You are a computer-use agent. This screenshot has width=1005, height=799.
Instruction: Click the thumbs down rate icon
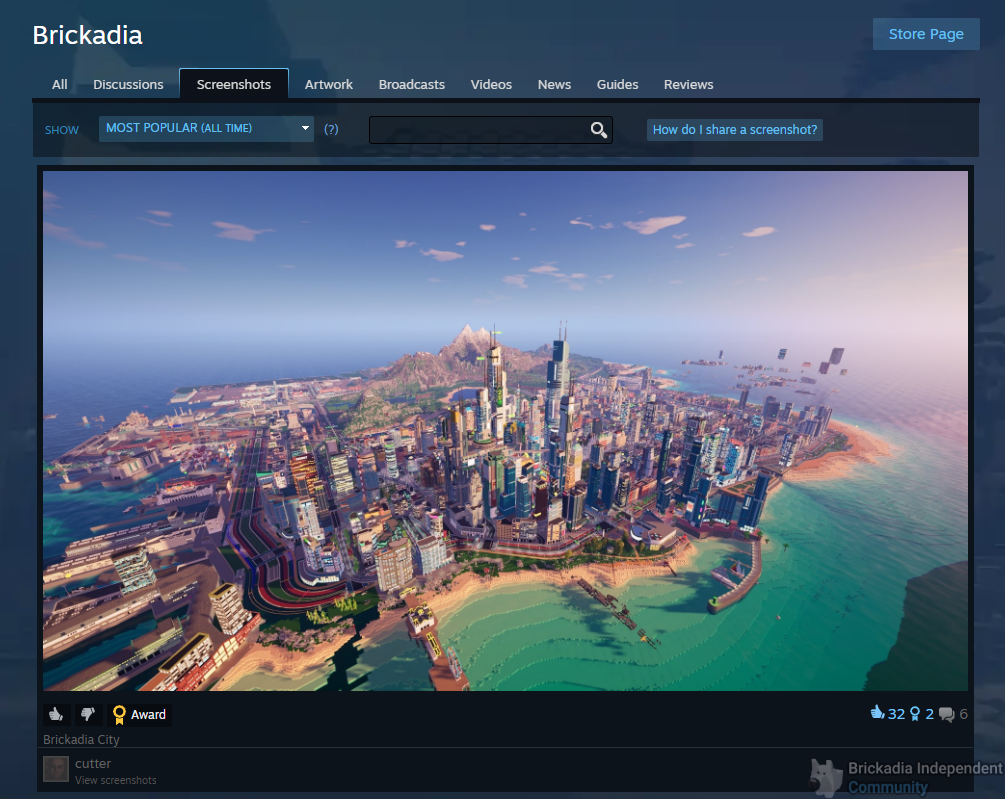click(88, 714)
